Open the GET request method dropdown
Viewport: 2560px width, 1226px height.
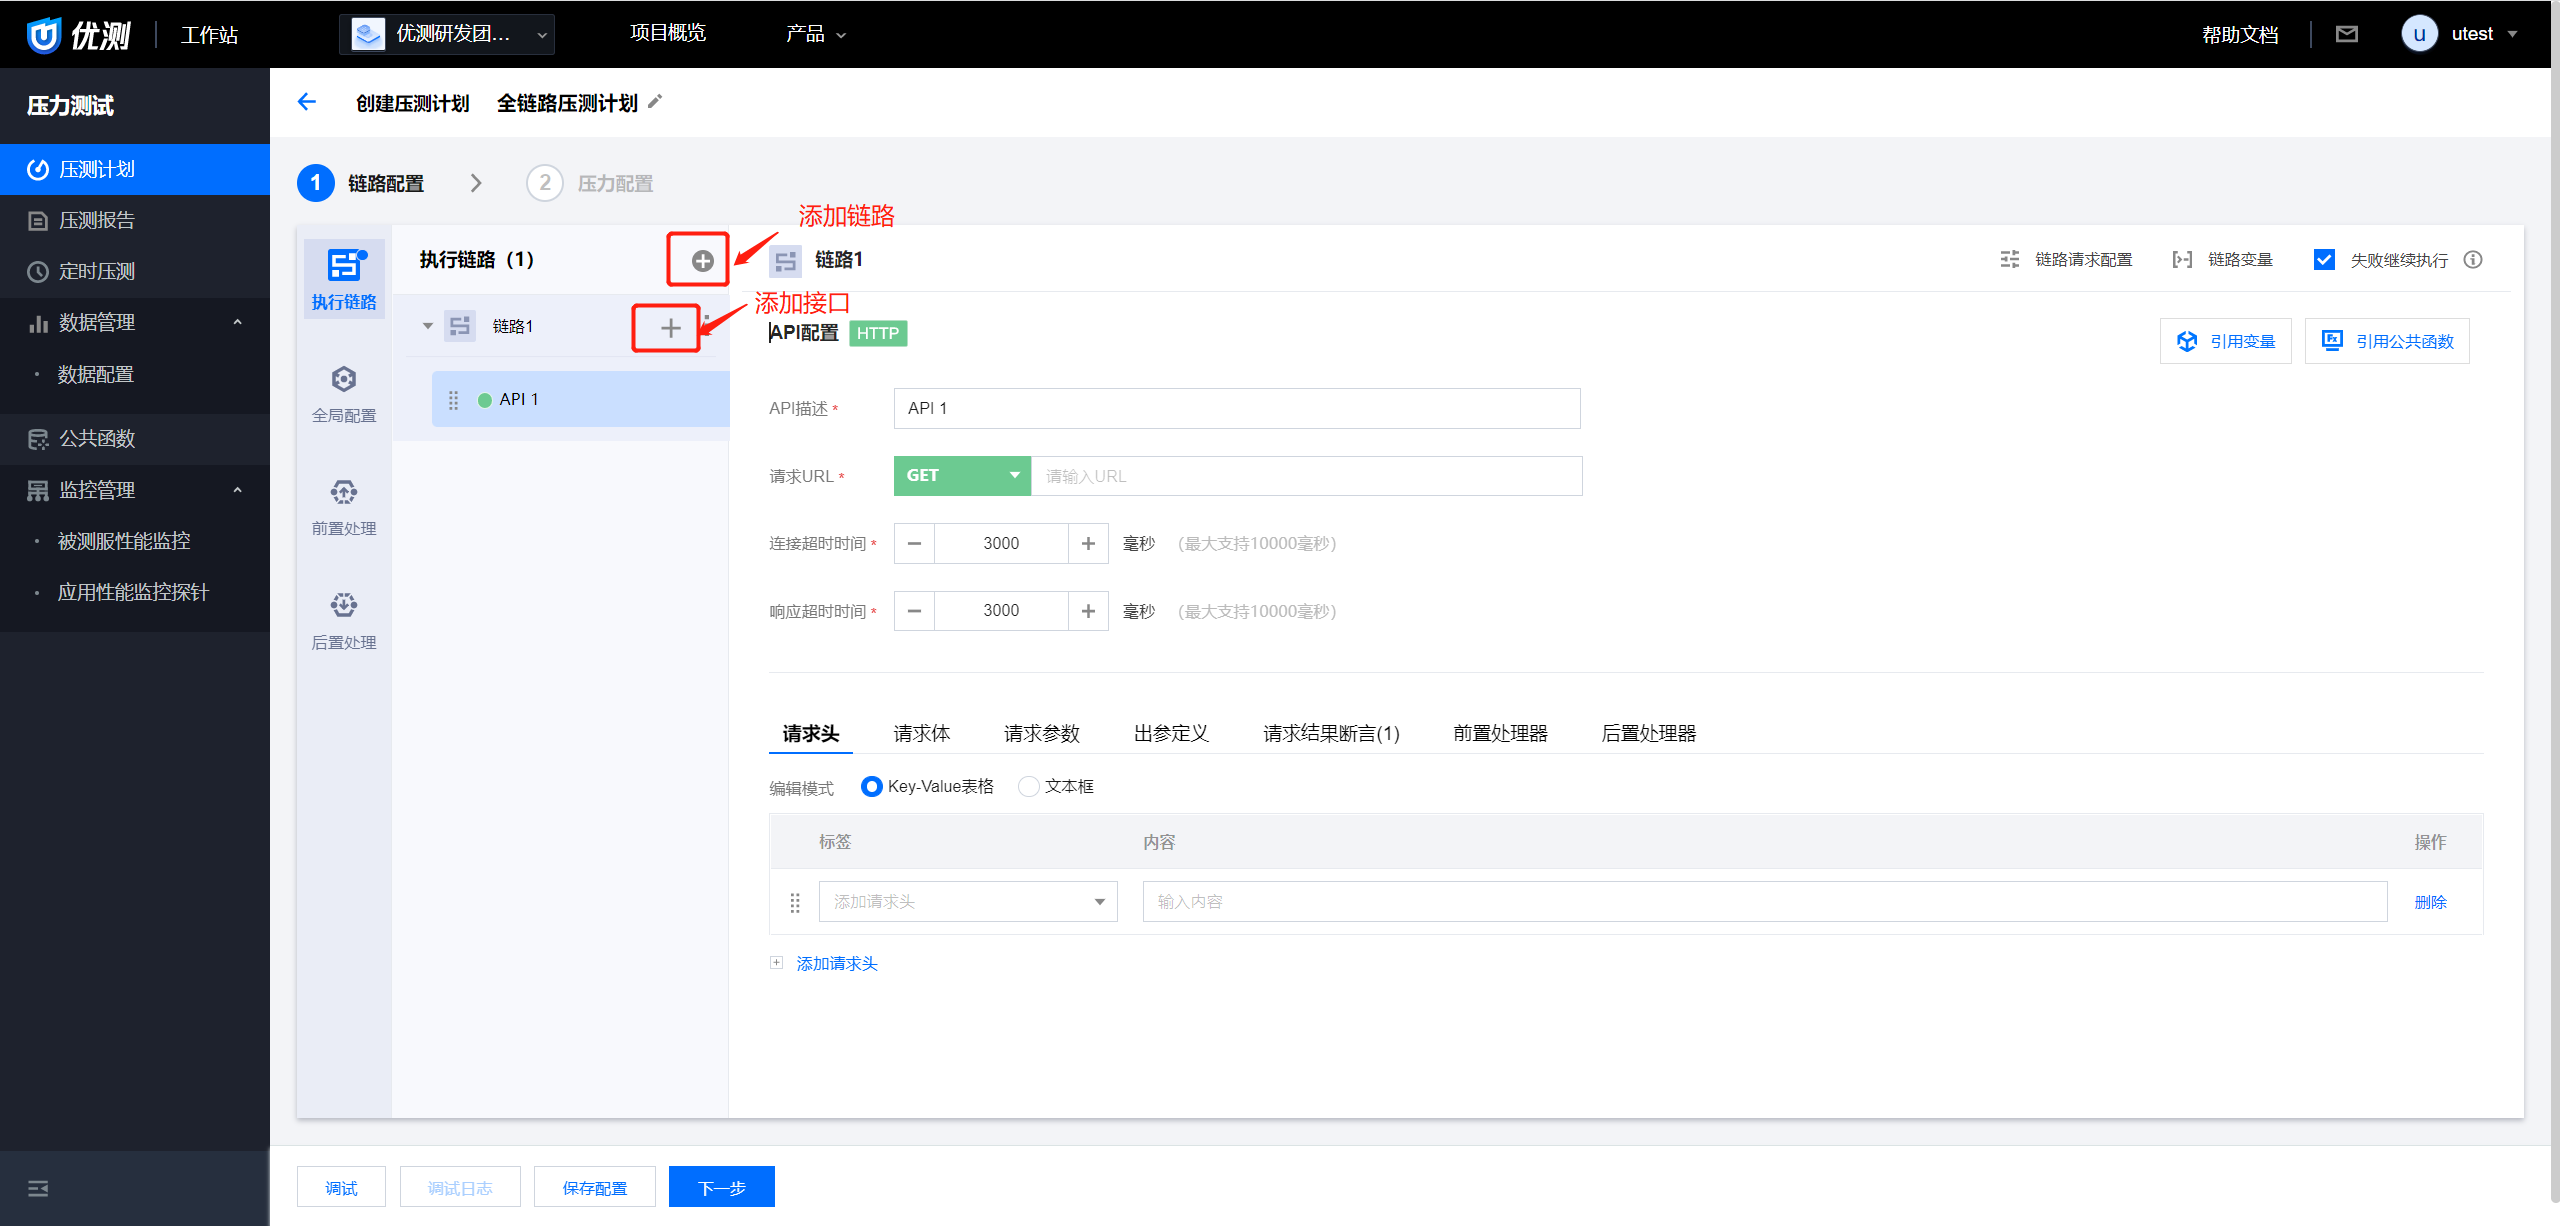click(961, 476)
